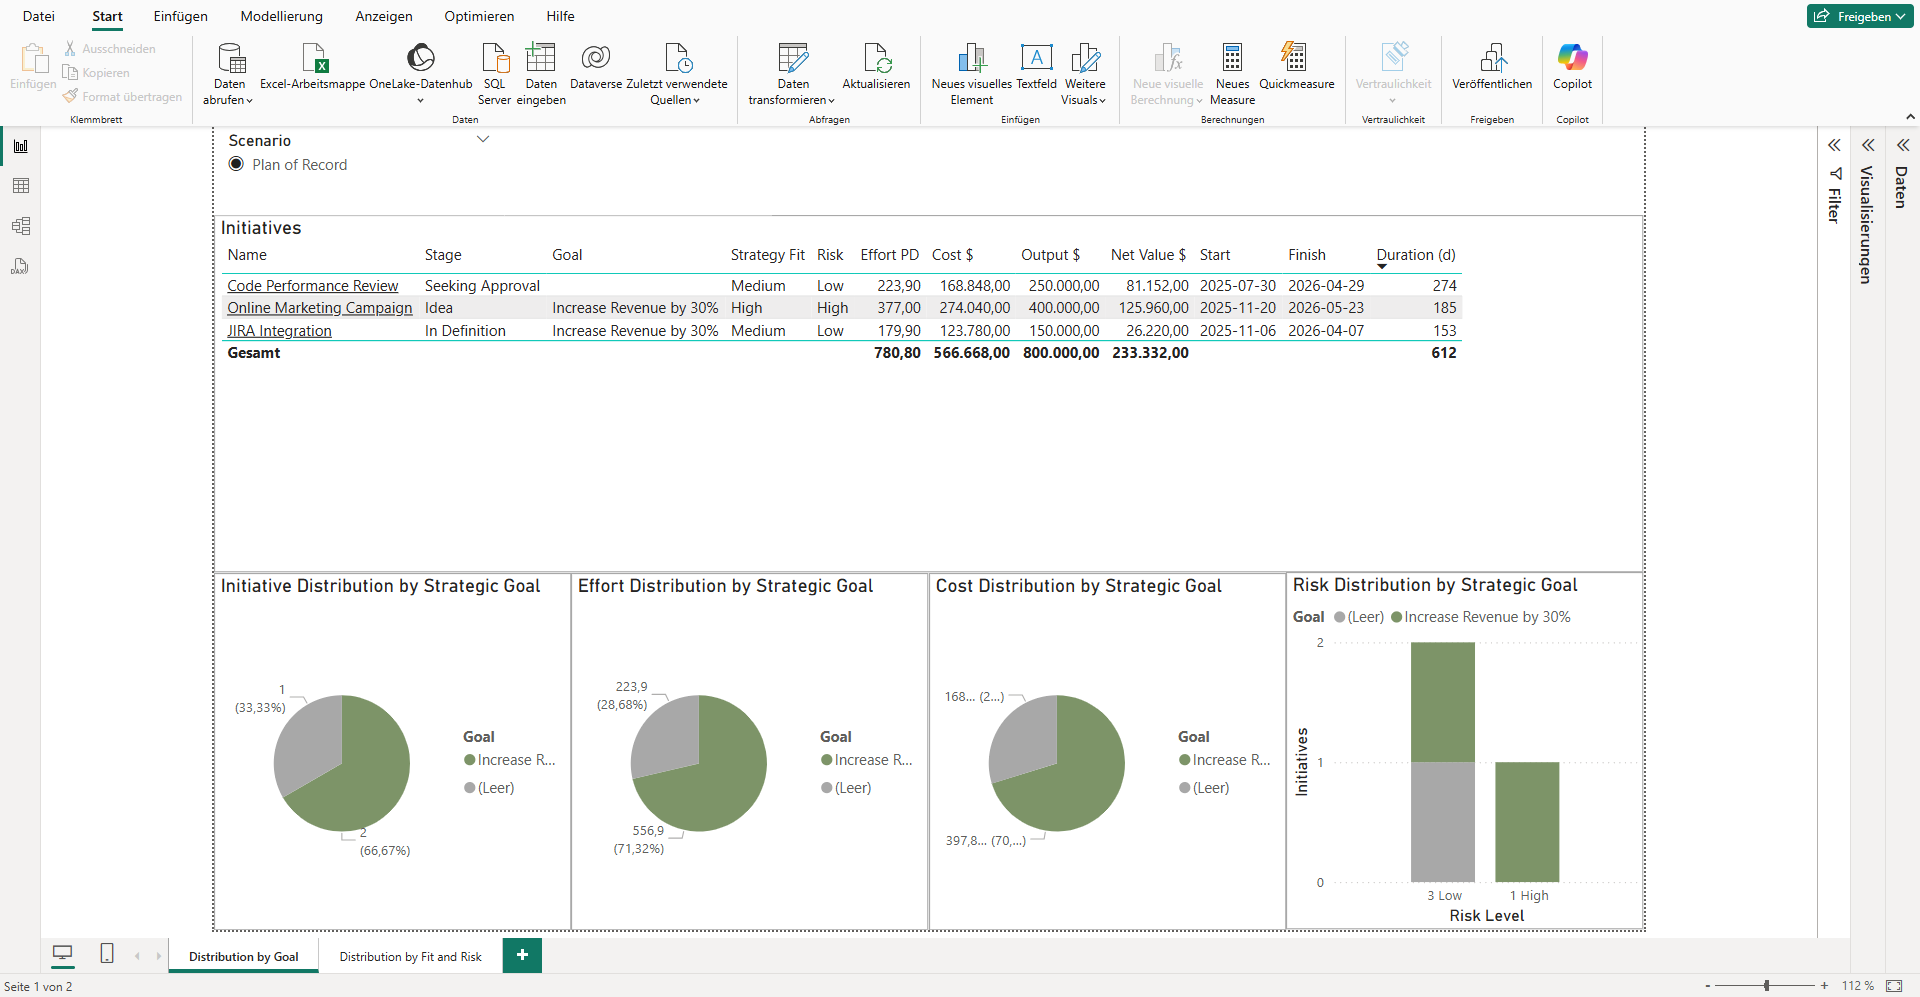Click Daten eingeben icon
1920x997 pixels.
click(x=541, y=58)
